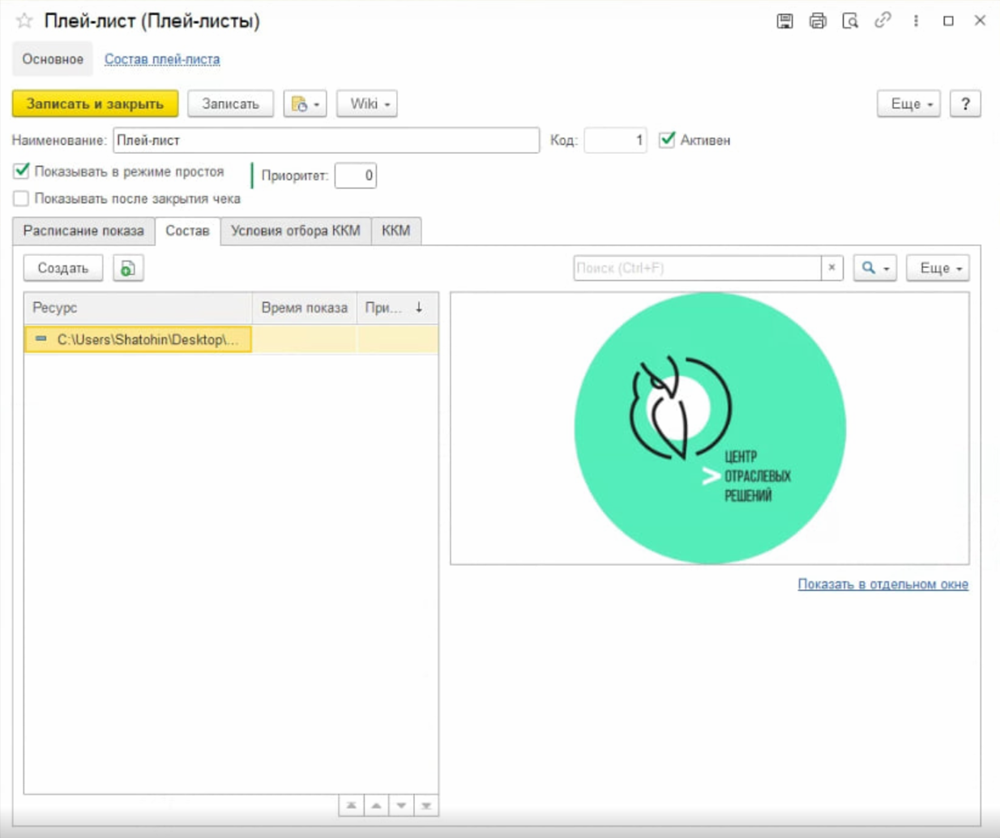Open help with the ? button
This screenshot has width=1000, height=838.
[966, 104]
